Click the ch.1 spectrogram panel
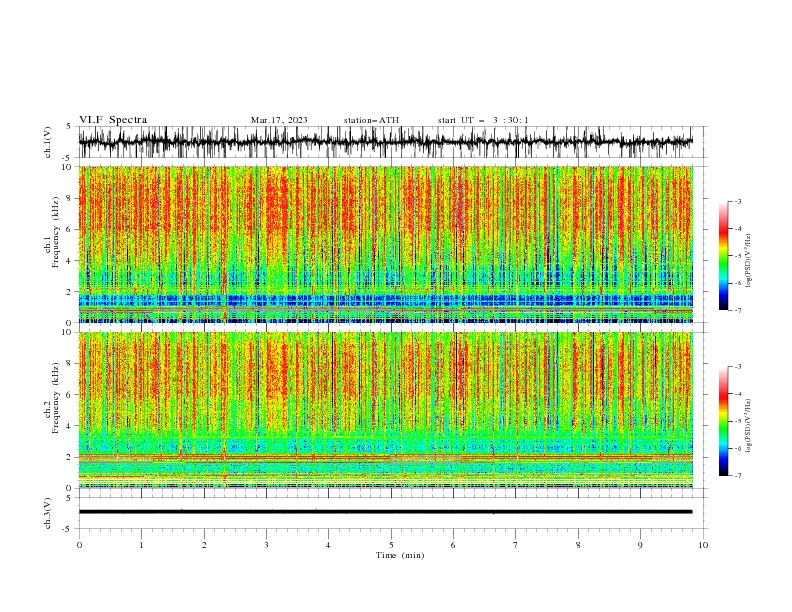Viewport: 792px width, 612px height. click(385, 244)
